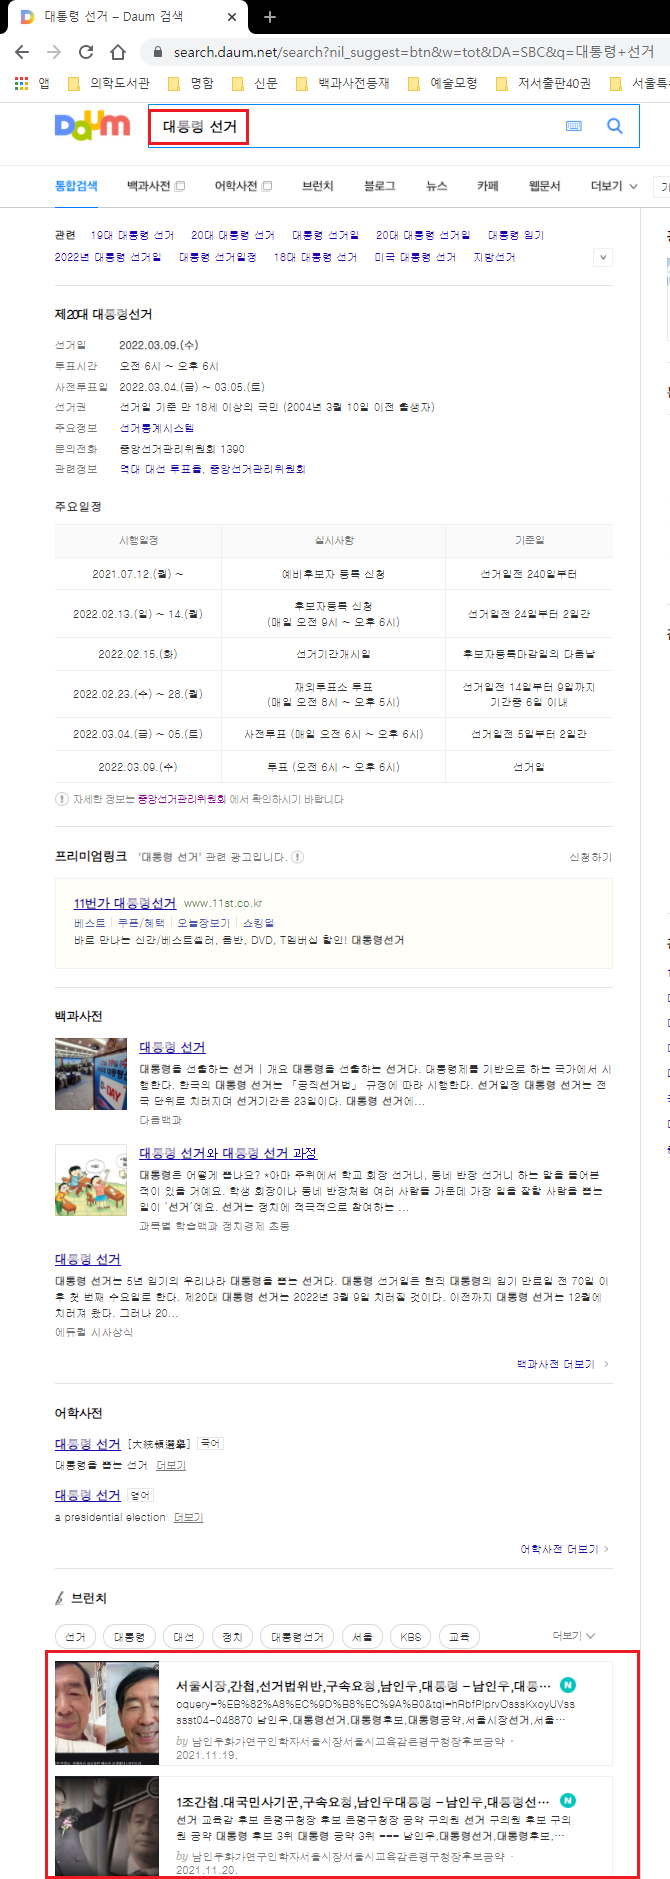
Task: Select the 통합검색 tab
Action: tap(76, 186)
